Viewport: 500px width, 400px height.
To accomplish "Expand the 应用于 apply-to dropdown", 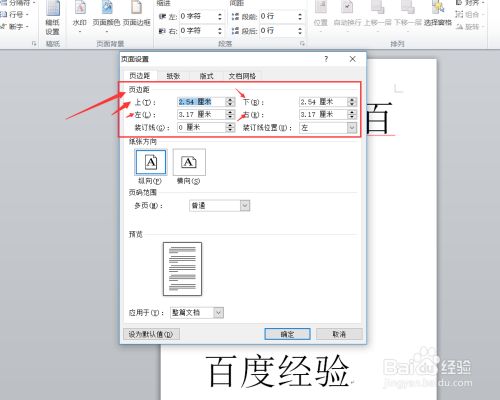I will pyautogui.click(x=218, y=313).
